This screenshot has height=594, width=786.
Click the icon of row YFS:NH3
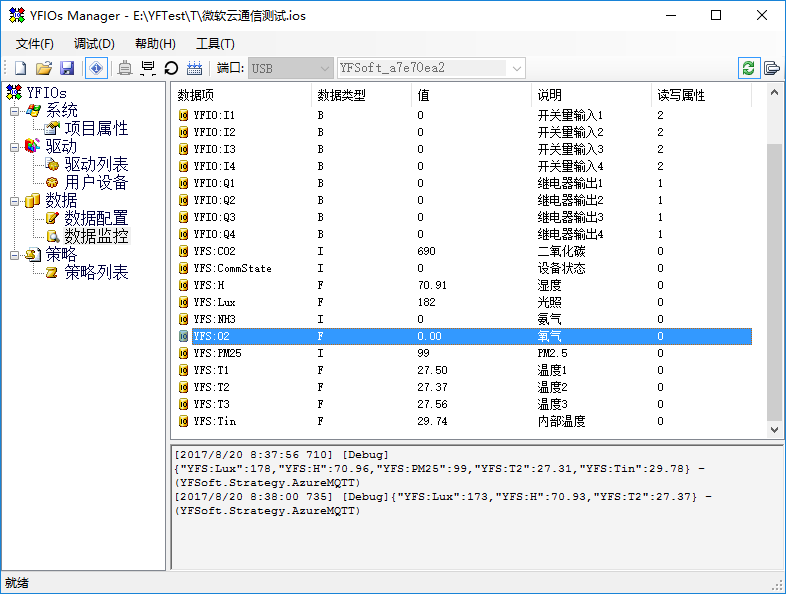click(x=183, y=319)
